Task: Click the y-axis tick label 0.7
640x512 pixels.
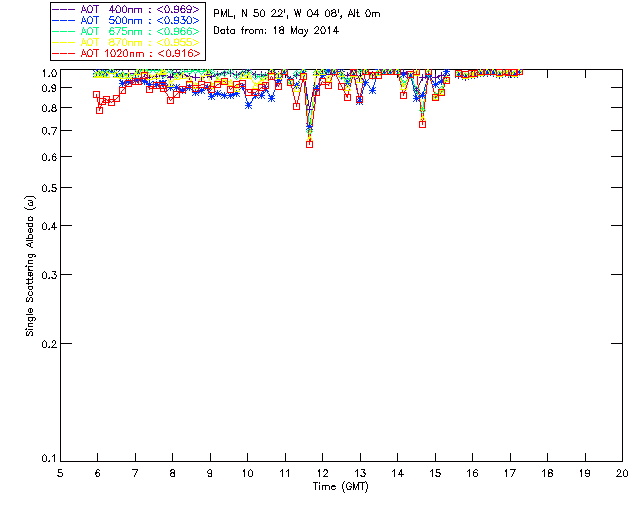Action: pos(49,131)
